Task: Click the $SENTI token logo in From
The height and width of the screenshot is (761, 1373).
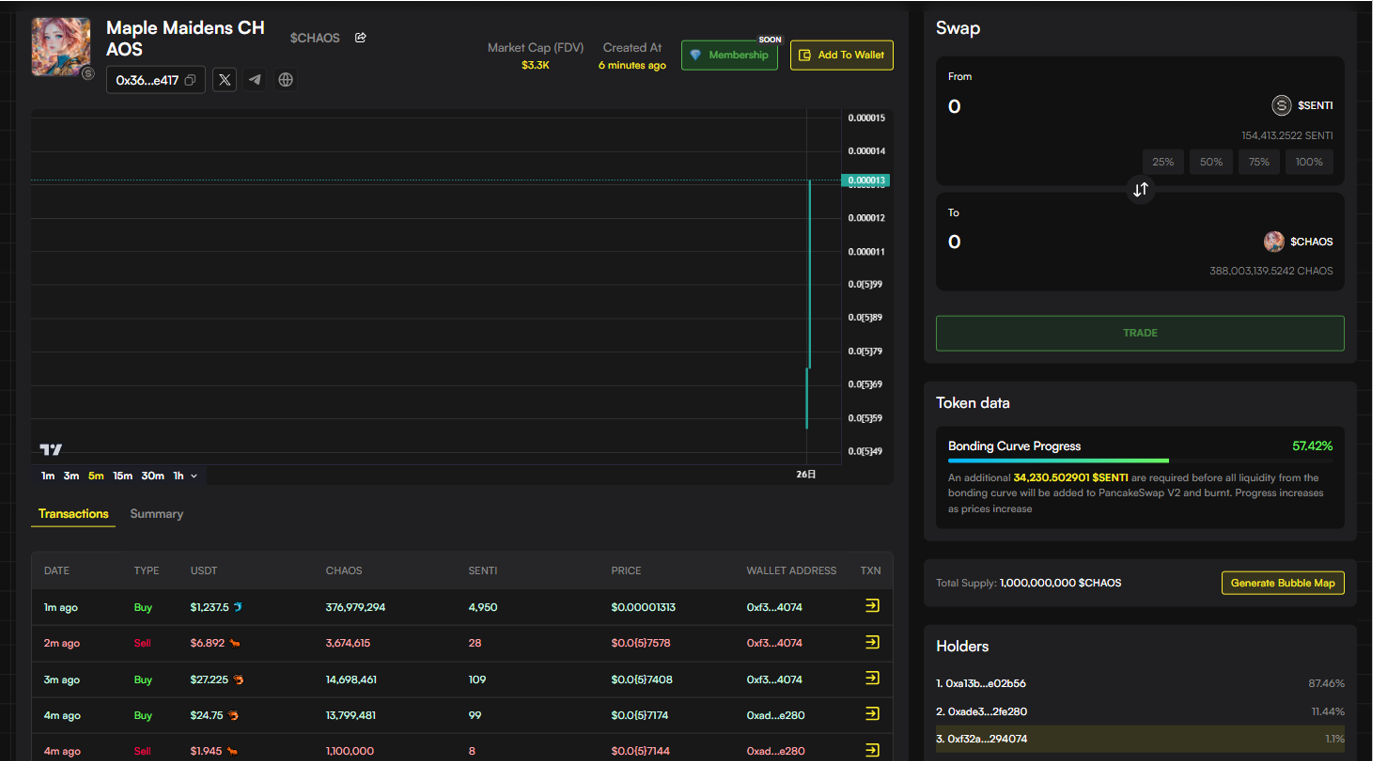Action: (x=1281, y=105)
